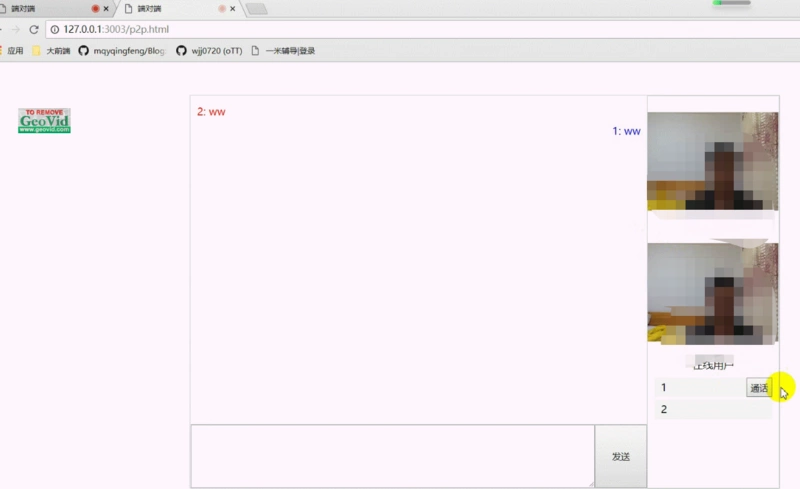Click the forward navigation arrow
The height and width of the screenshot is (489, 800).
click(x=16, y=30)
